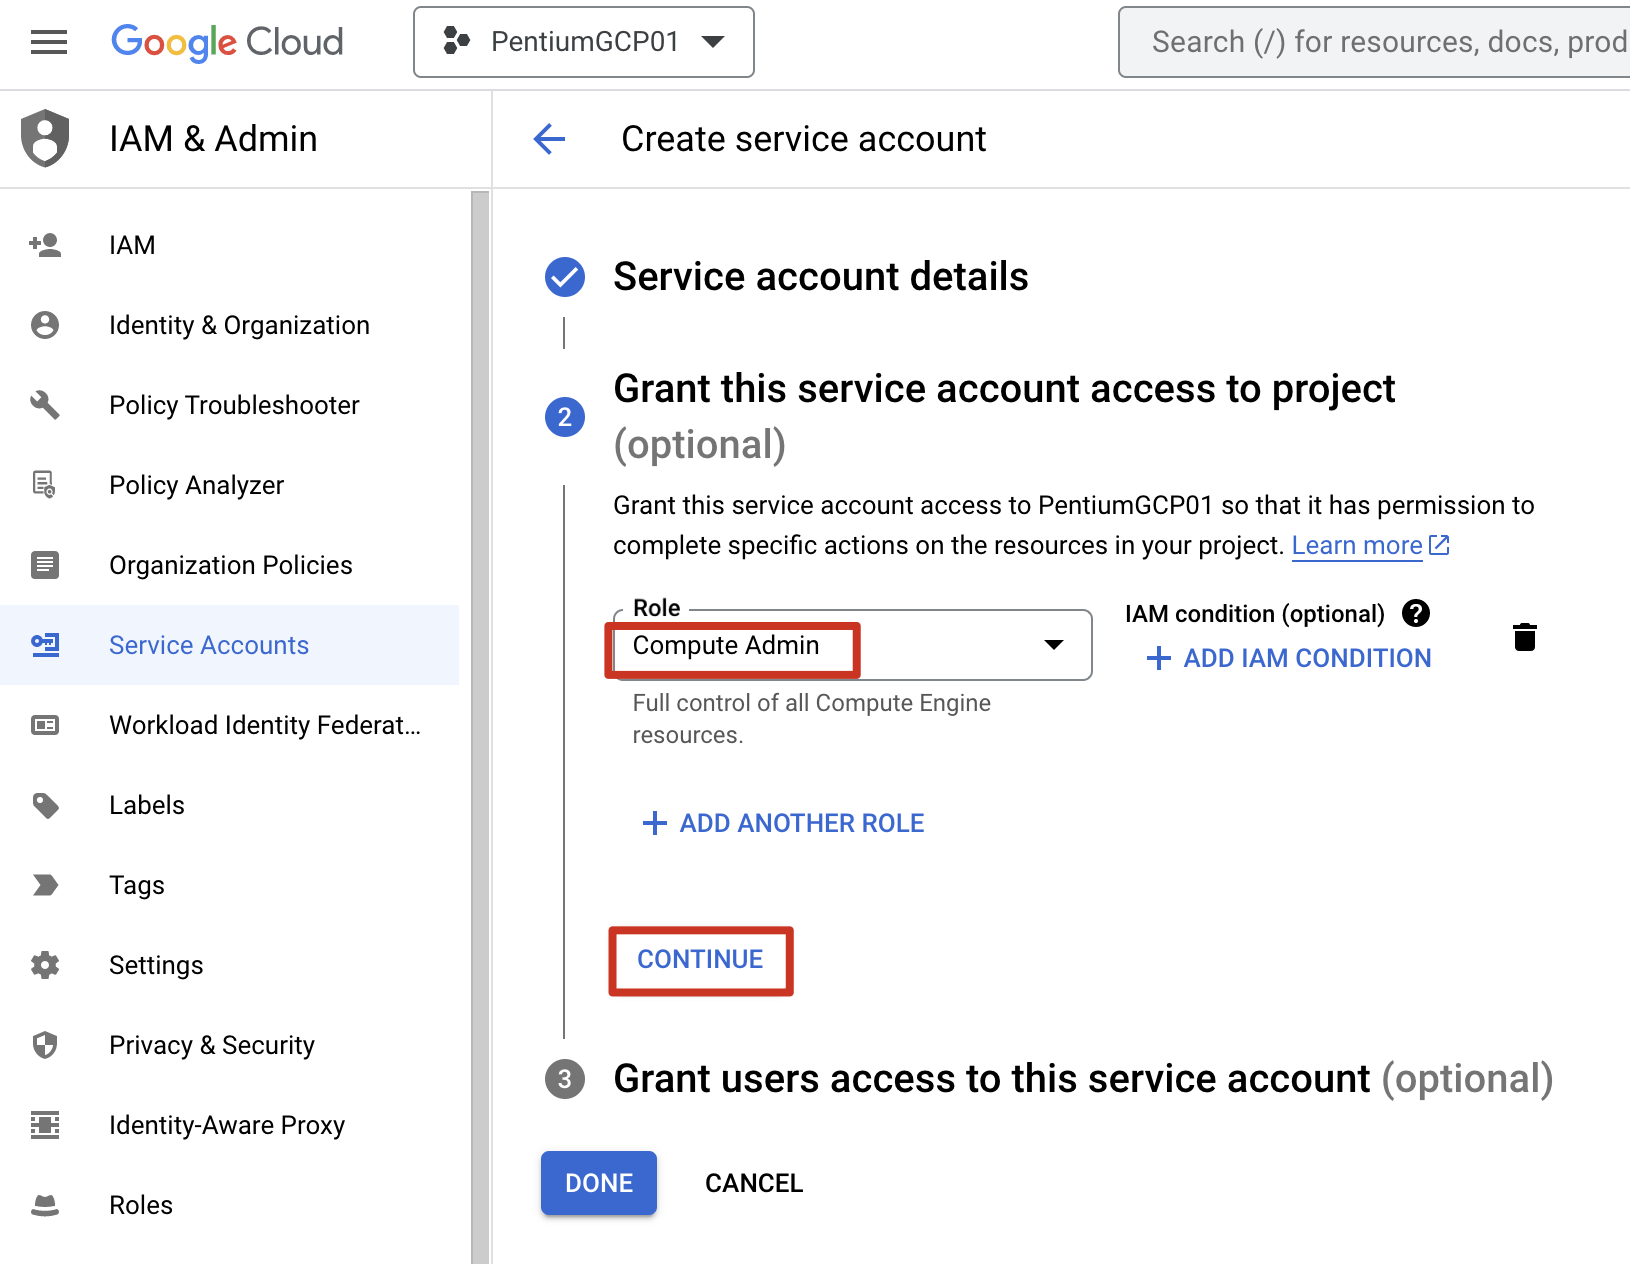
Task: Click the Identity & Organization icon
Action: tap(45, 325)
